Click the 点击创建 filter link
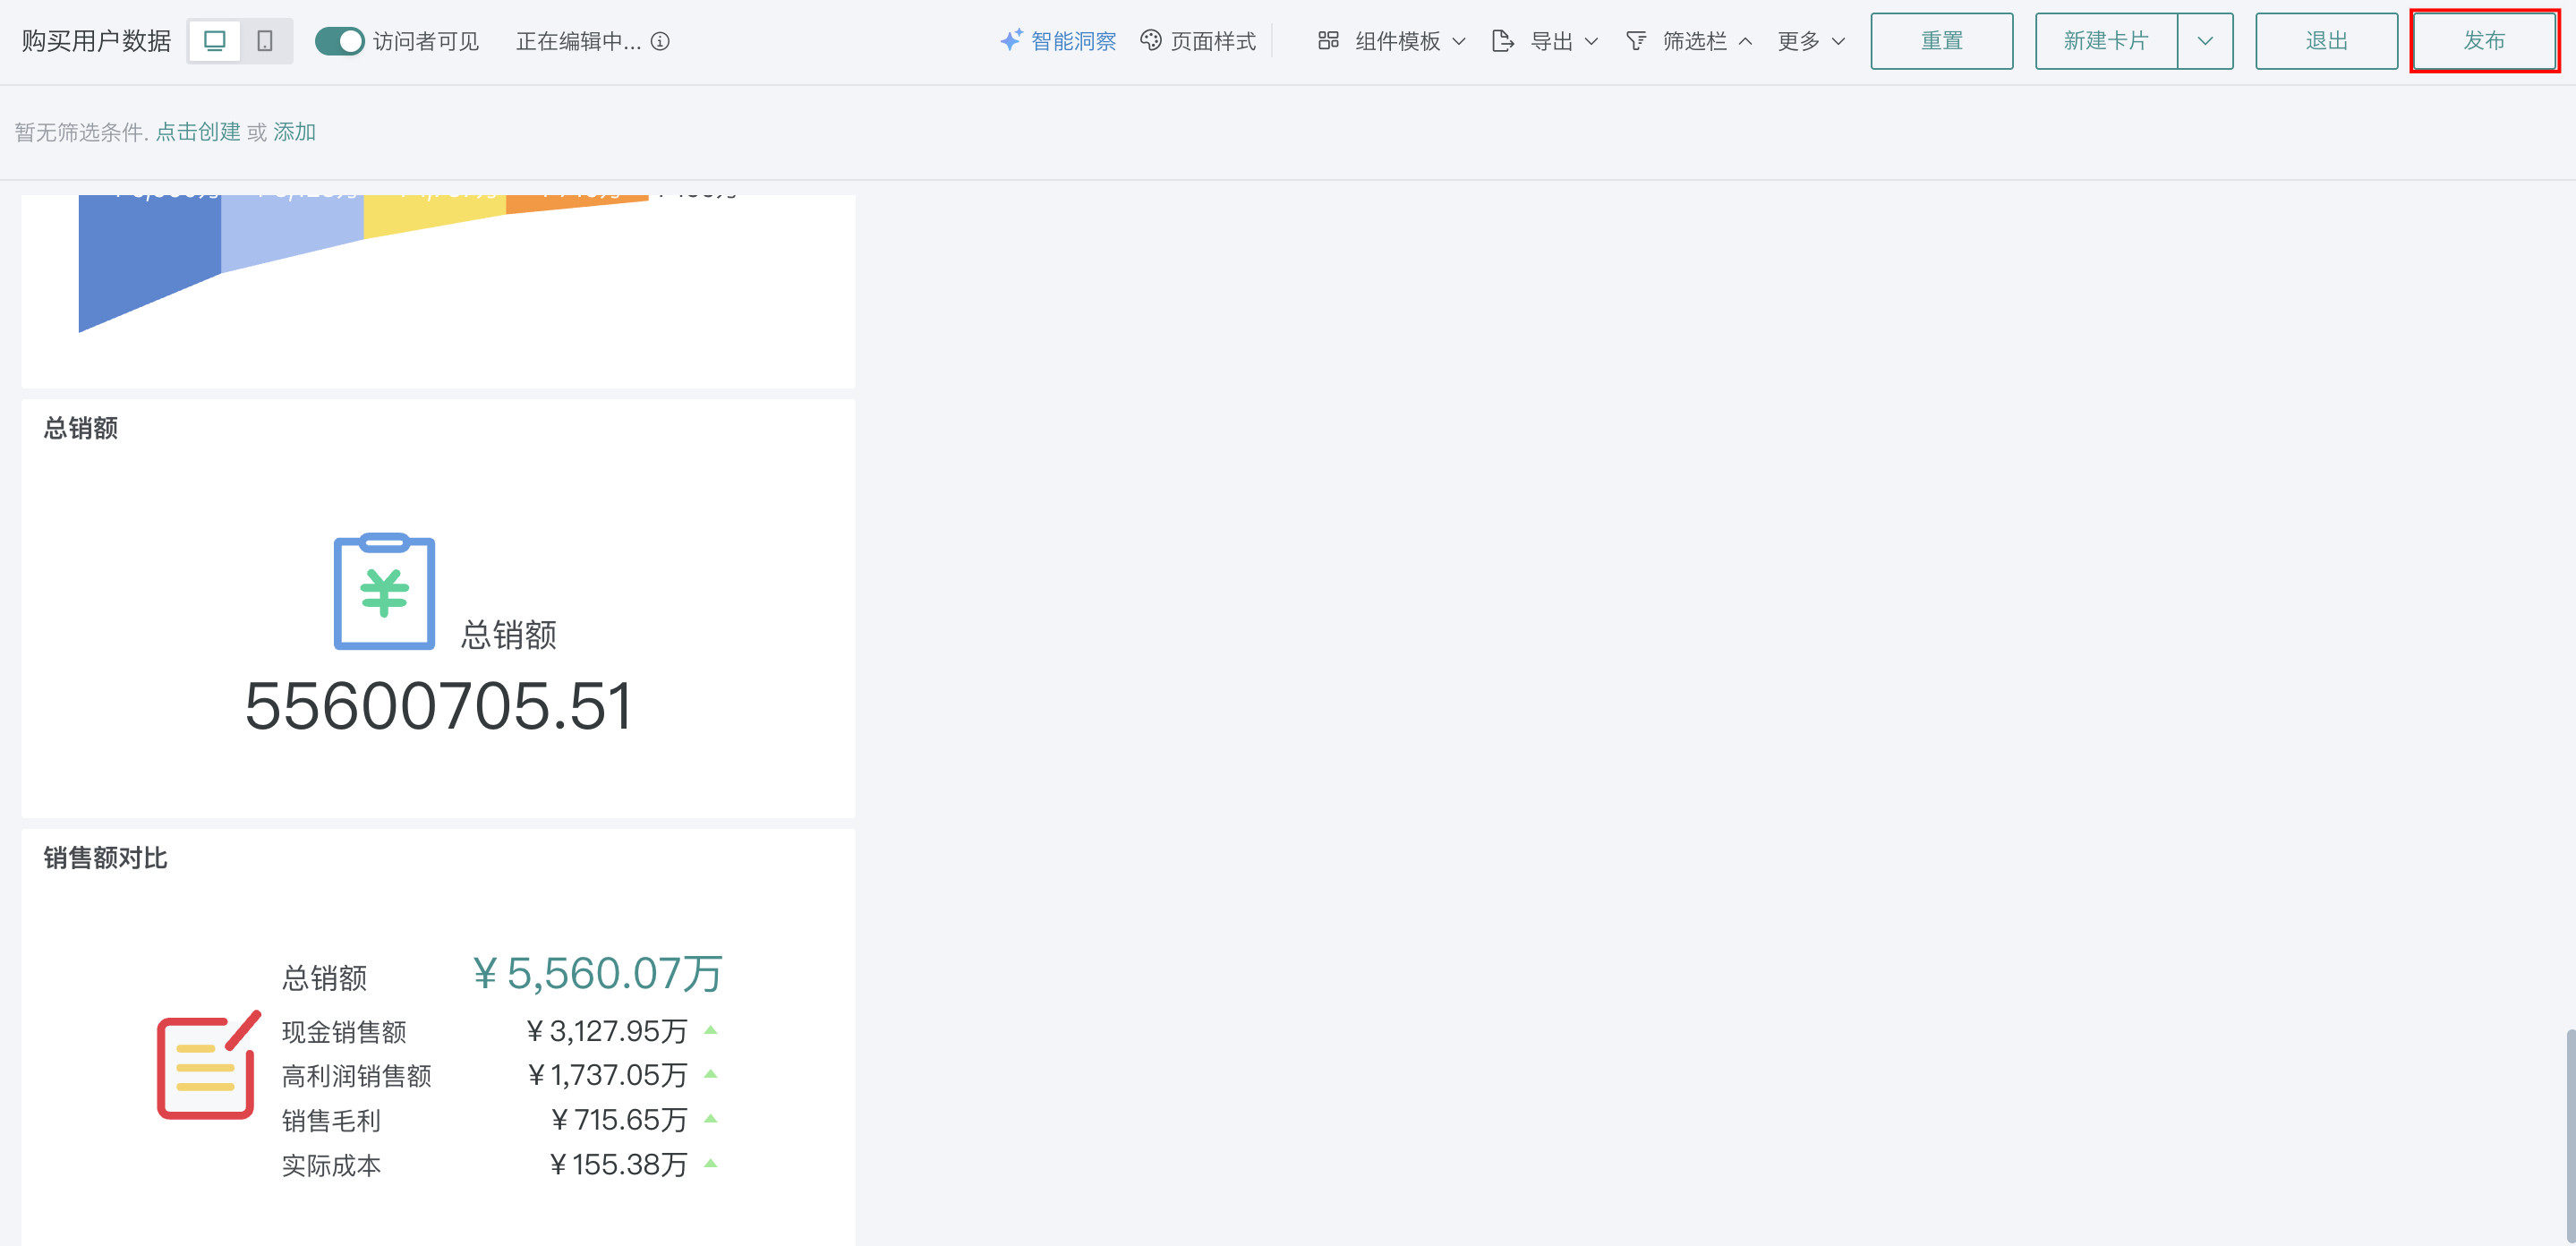 [198, 132]
